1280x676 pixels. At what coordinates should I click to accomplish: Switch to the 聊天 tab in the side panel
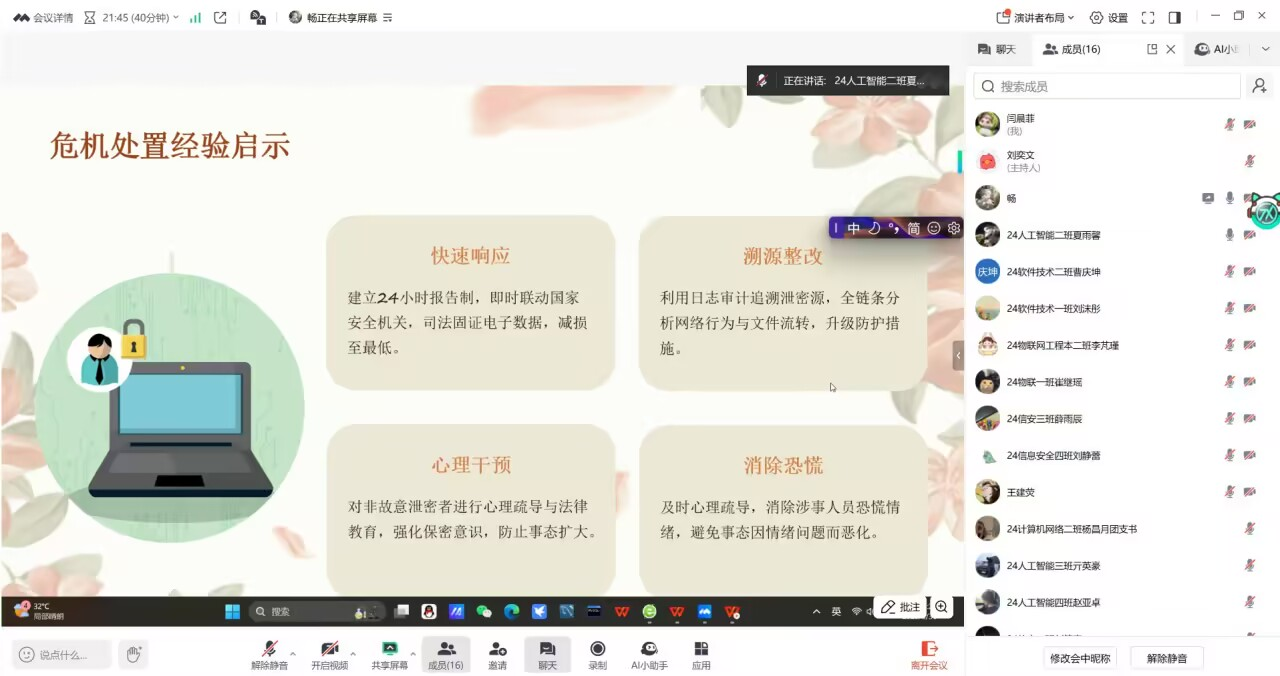tap(996, 49)
